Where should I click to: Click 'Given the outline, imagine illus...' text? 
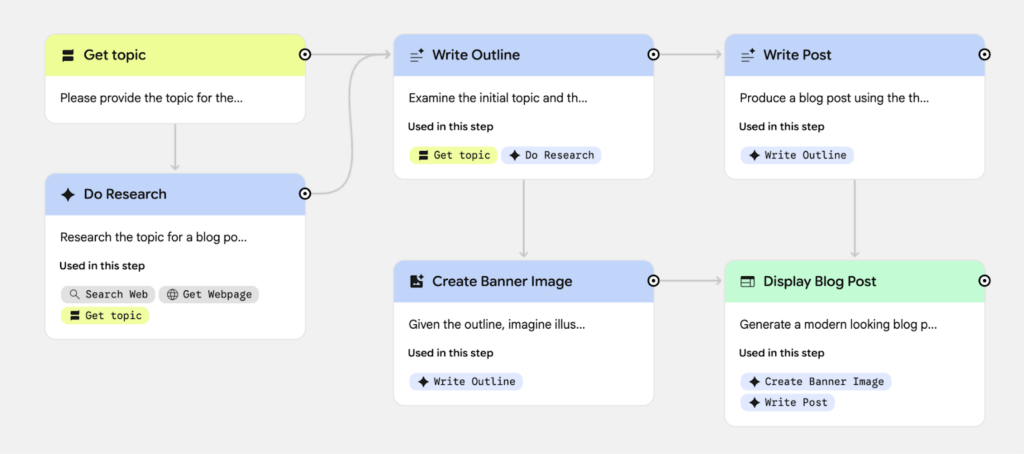[496, 325]
